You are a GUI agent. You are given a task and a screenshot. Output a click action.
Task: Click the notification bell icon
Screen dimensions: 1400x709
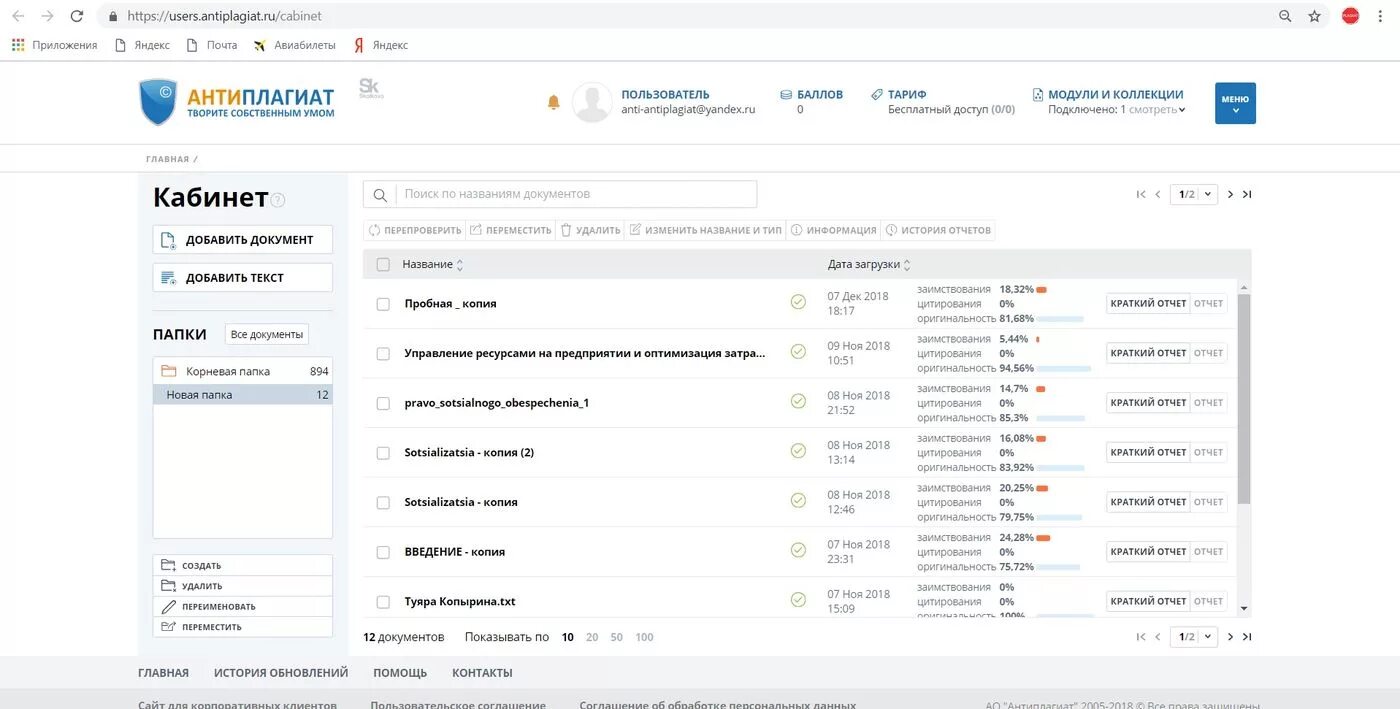coord(554,102)
